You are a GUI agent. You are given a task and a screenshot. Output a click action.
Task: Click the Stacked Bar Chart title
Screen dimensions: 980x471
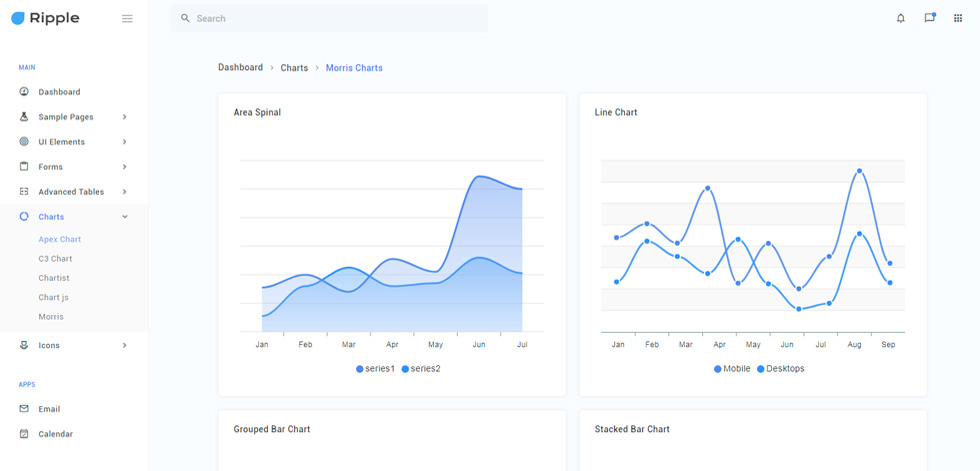[x=632, y=429]
